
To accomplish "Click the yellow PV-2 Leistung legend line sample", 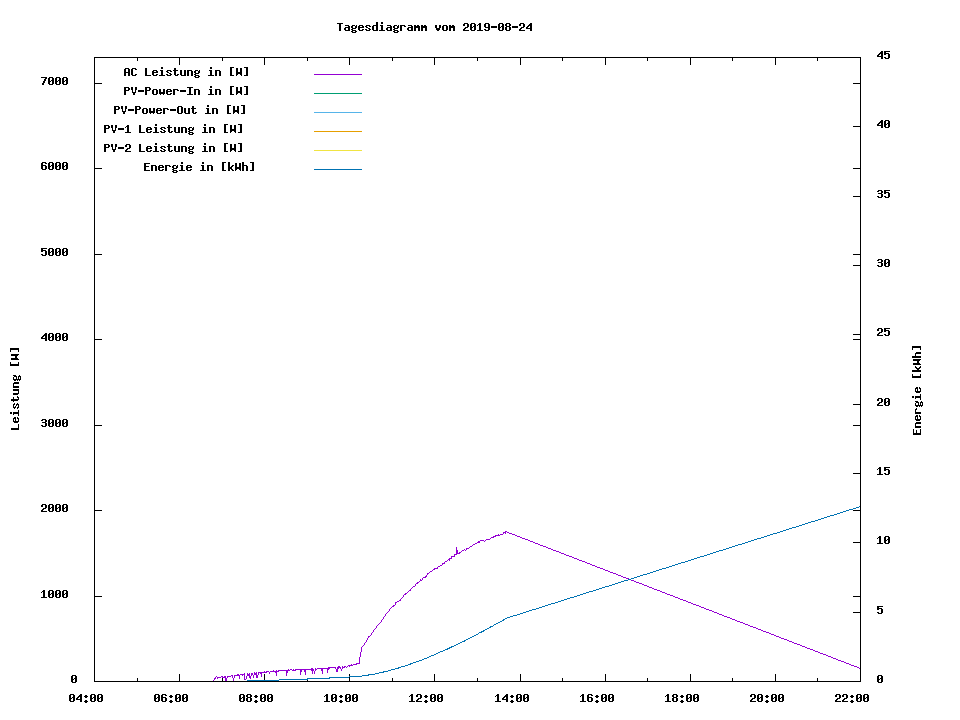I will tap(337, 150).
